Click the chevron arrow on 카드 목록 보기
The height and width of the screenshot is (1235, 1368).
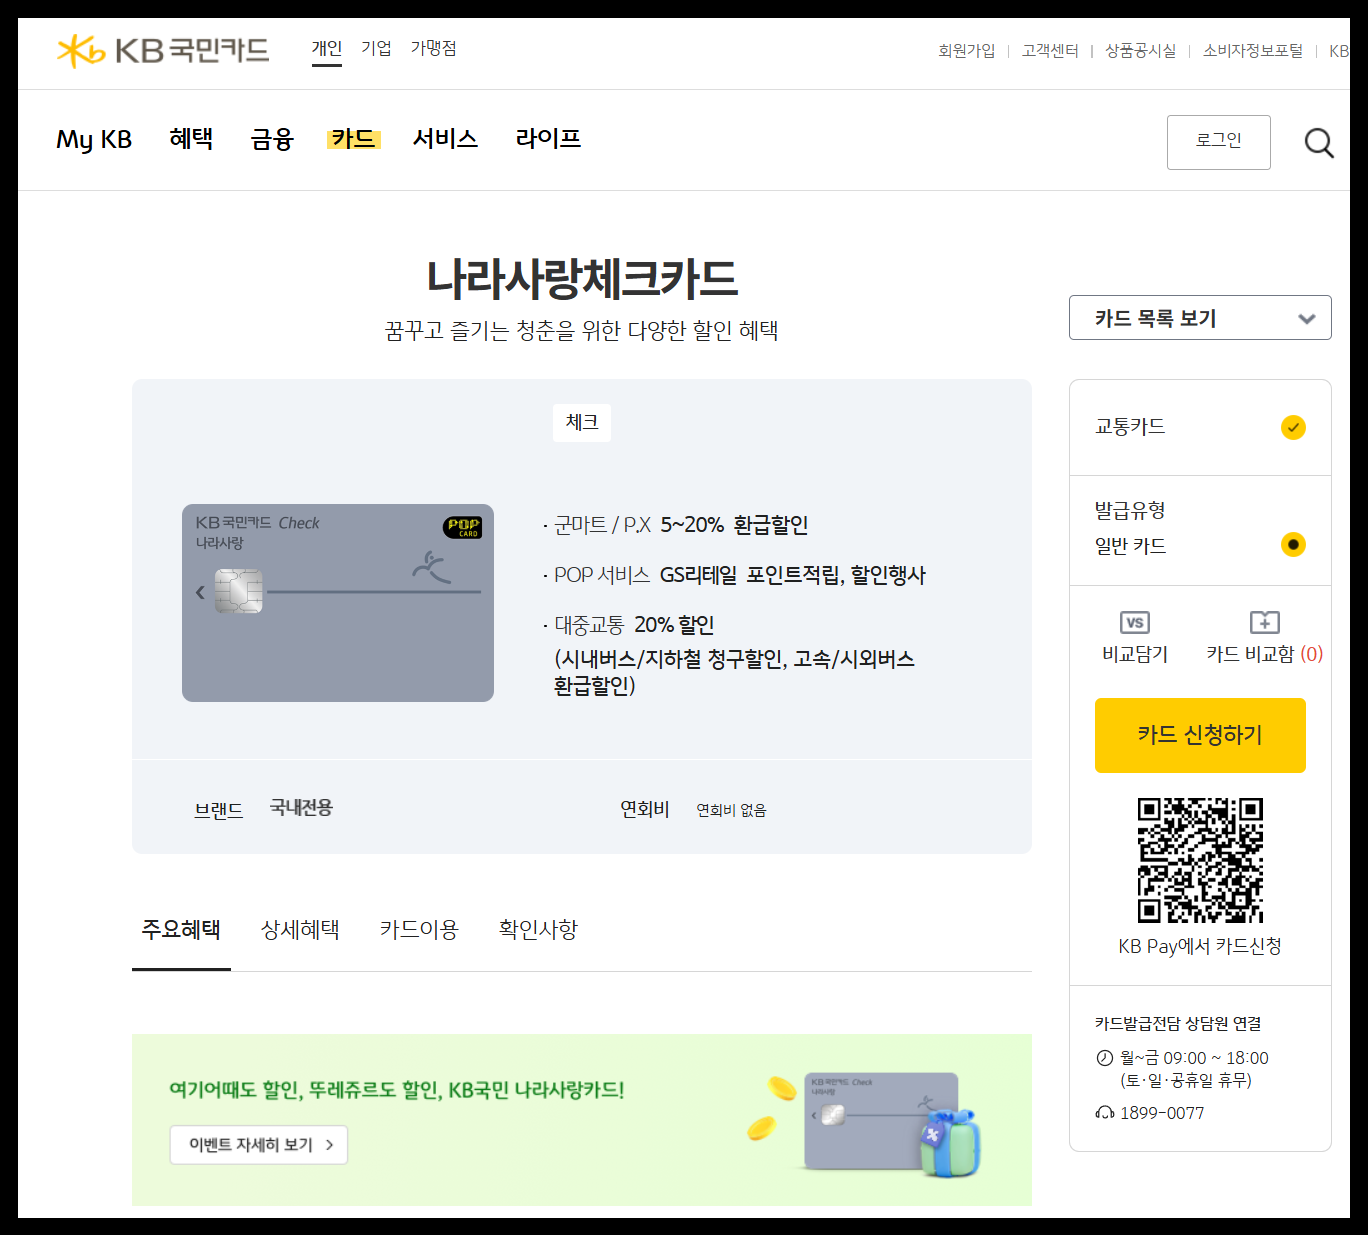pyautogui.click(x=1306, y=319)
